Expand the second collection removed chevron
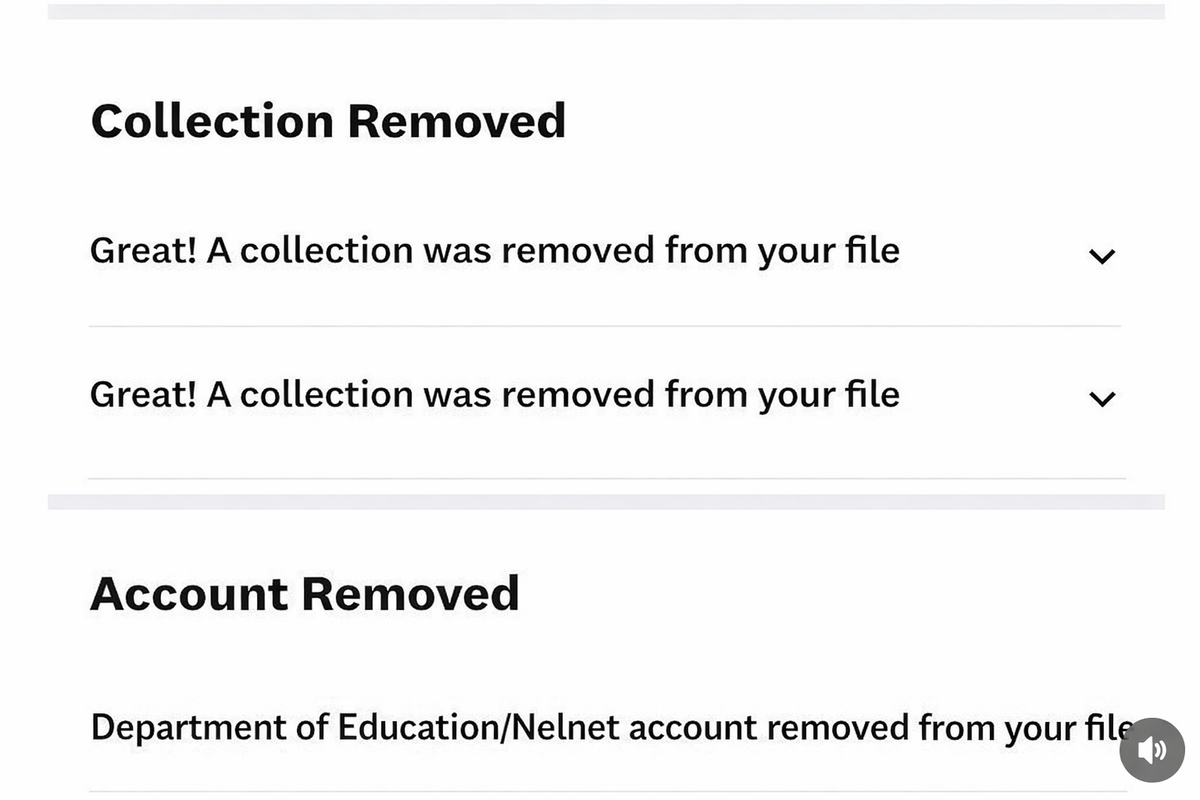The image size is (1200, 800). (1102, 399)
